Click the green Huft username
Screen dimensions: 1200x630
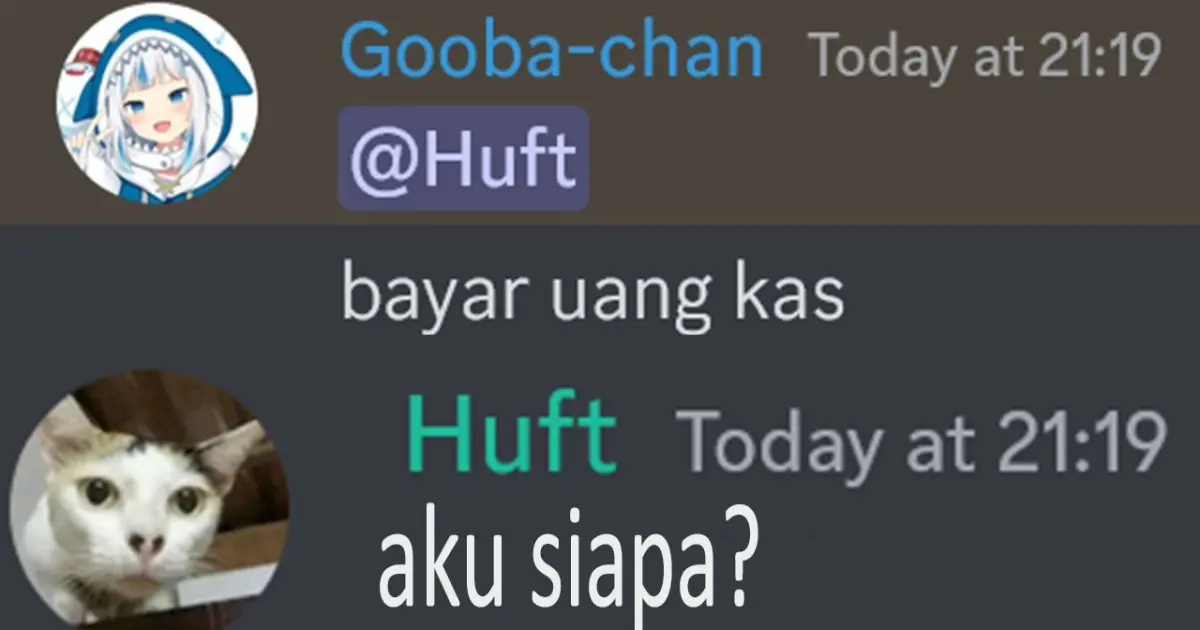tap(512, 436)
